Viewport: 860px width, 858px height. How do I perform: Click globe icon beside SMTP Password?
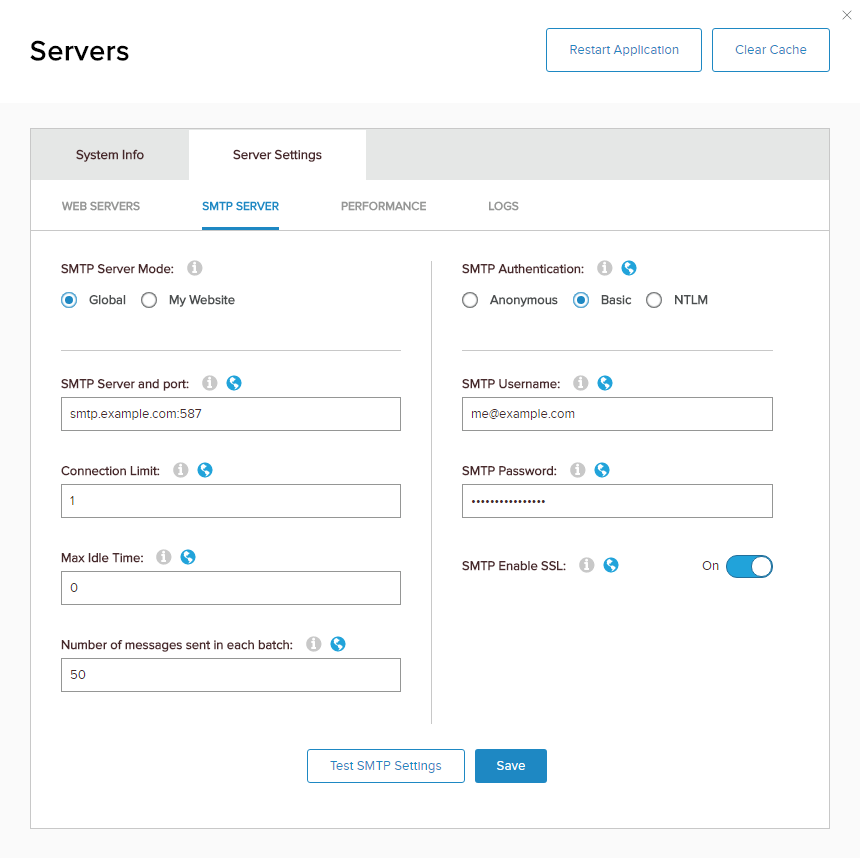click(602, 470)
